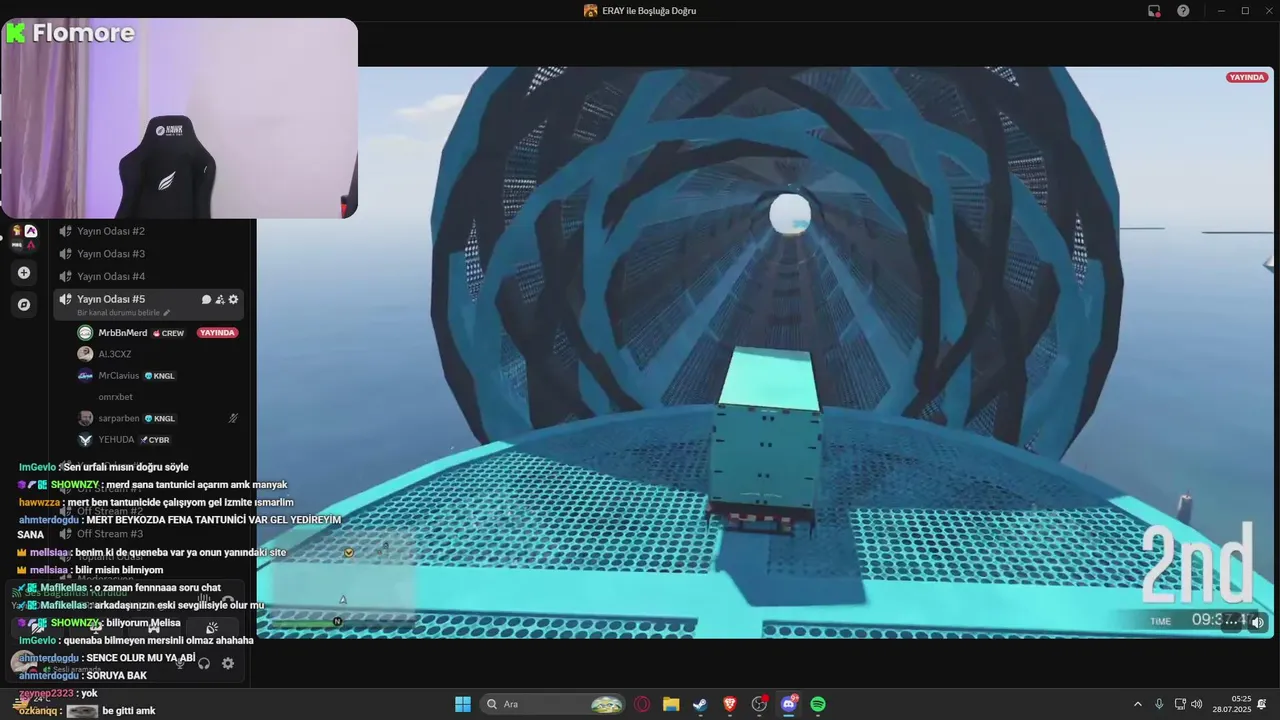The image size is (1280, 720).
Task: Add a server with the plus button
Action: coord(24,273)
